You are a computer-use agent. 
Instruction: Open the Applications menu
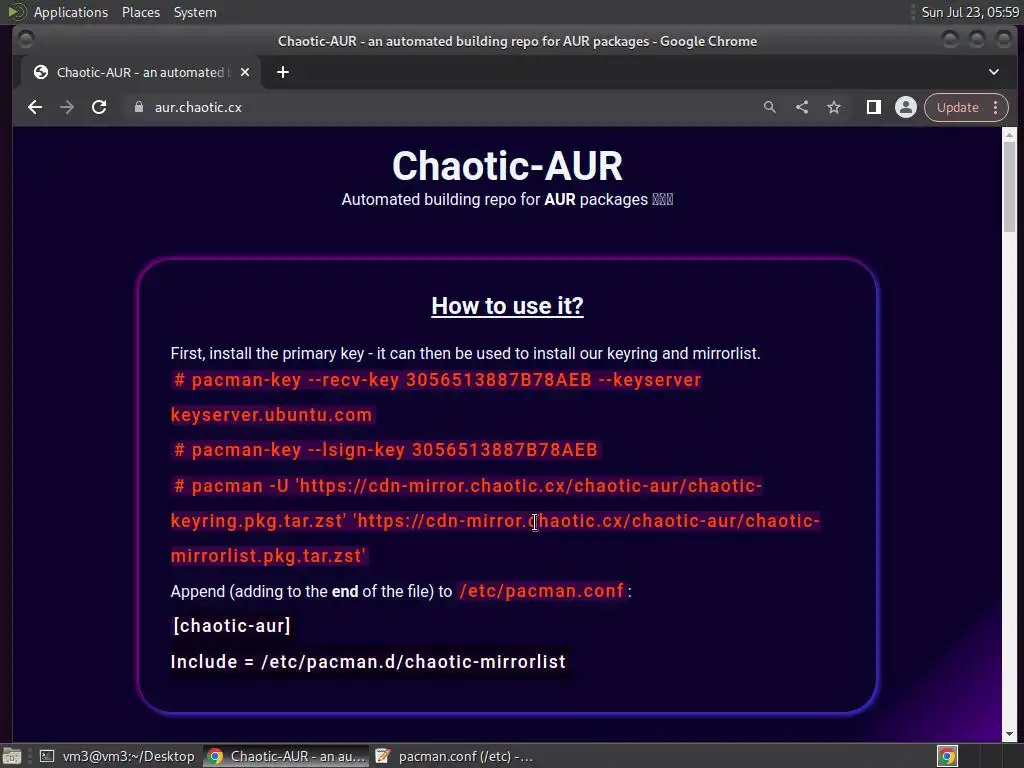point(71,12)
